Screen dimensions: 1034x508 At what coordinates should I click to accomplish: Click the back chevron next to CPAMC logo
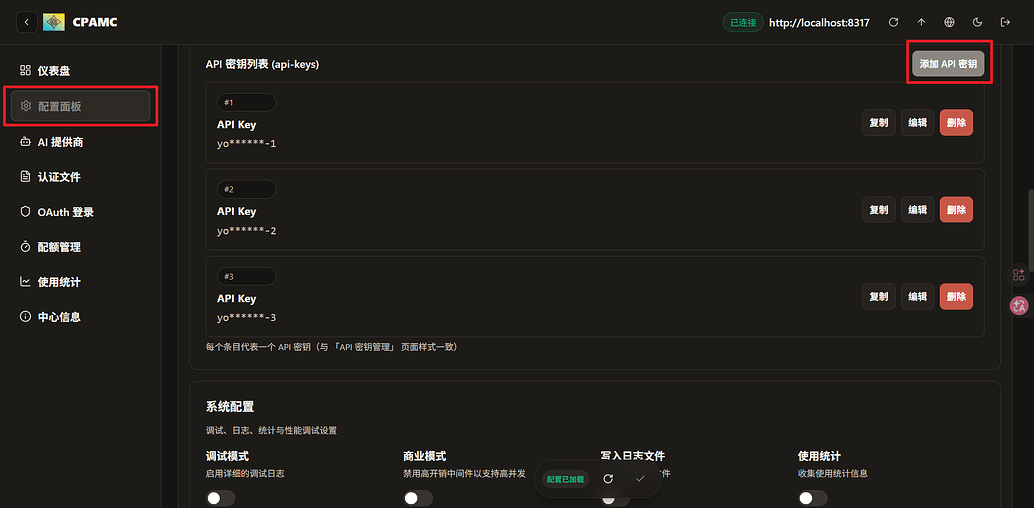click(26, 22)
